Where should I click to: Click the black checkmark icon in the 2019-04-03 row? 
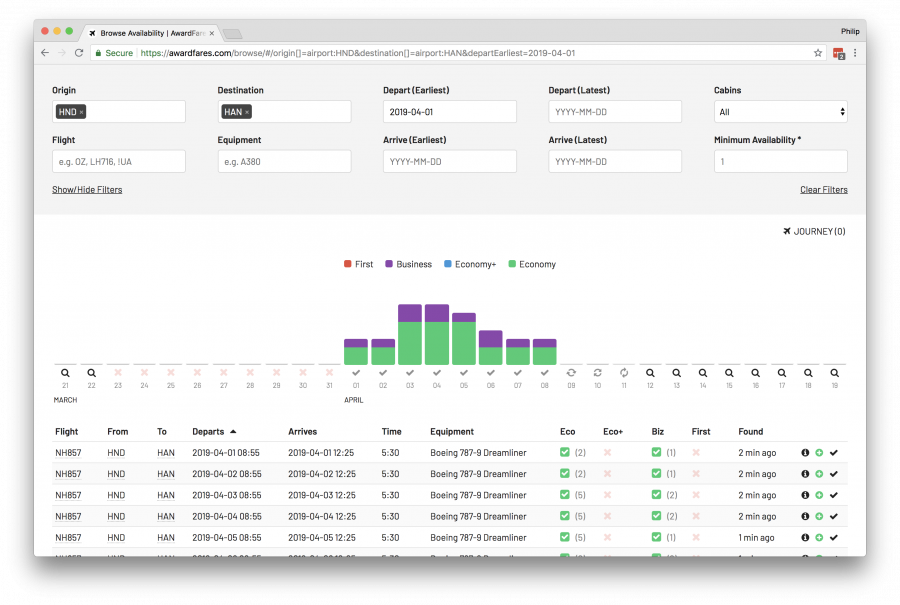coord(833,495)
